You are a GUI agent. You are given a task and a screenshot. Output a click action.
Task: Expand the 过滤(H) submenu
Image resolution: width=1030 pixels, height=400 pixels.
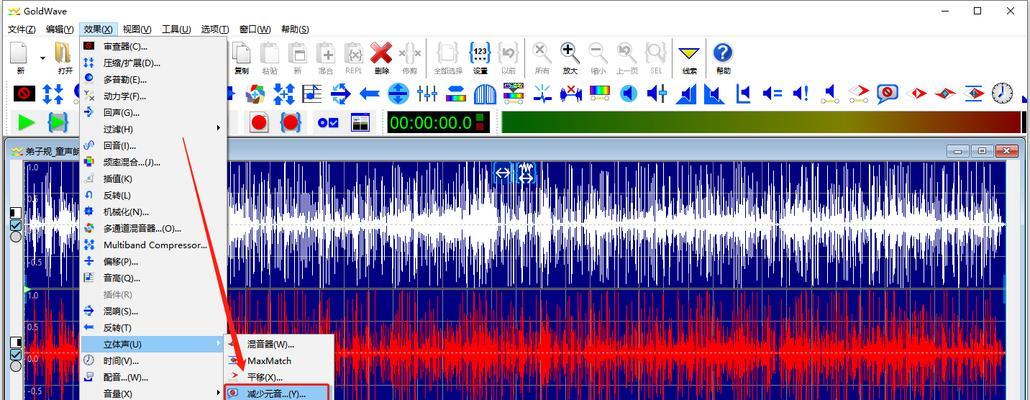tap(154, 129)
